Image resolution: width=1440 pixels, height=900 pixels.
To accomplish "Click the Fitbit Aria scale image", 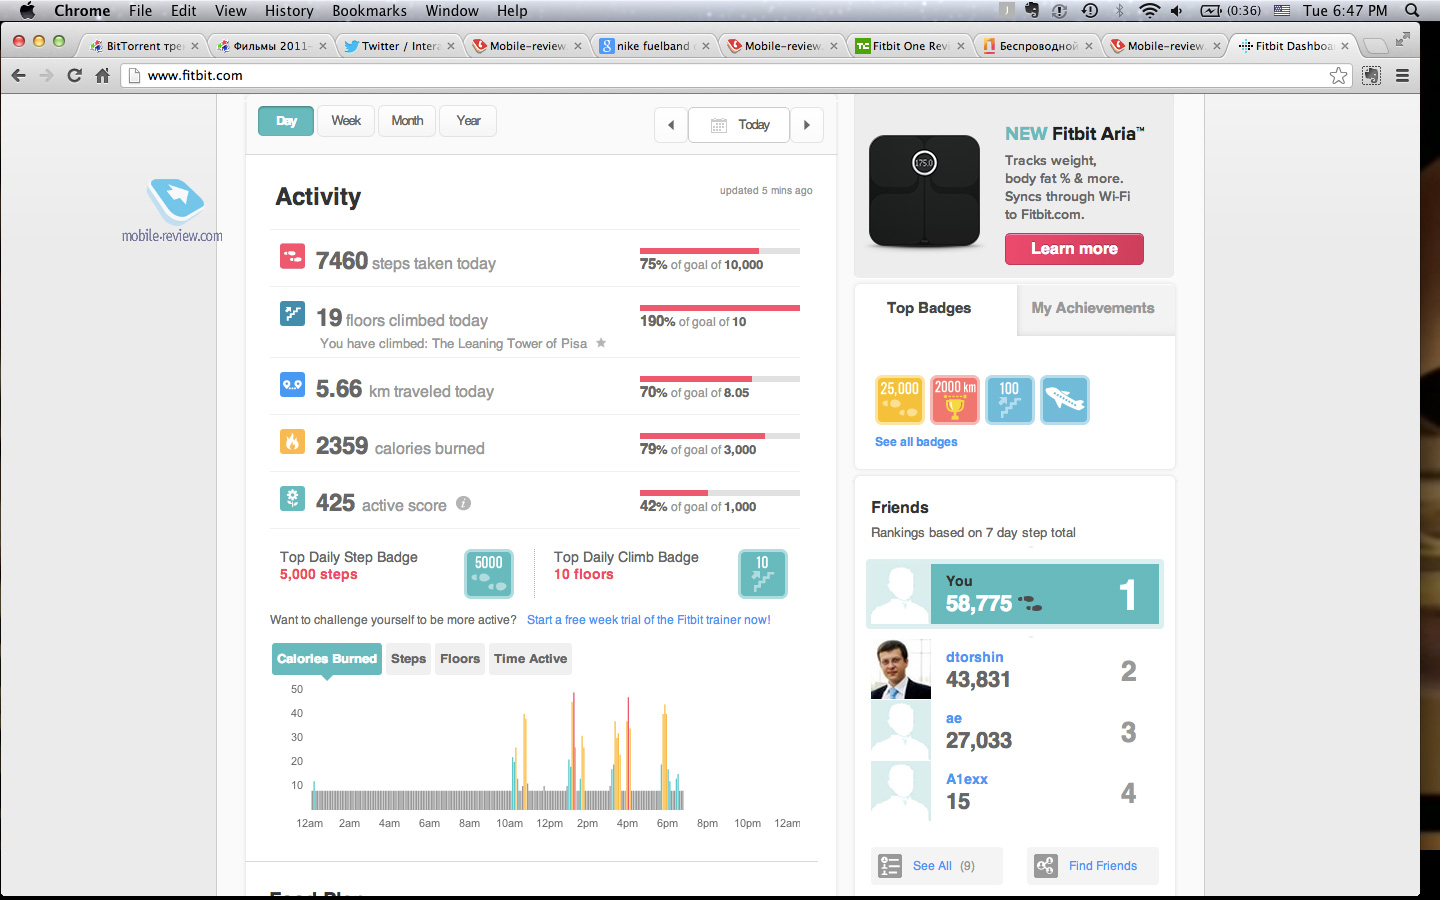I will tap(924, 191).
